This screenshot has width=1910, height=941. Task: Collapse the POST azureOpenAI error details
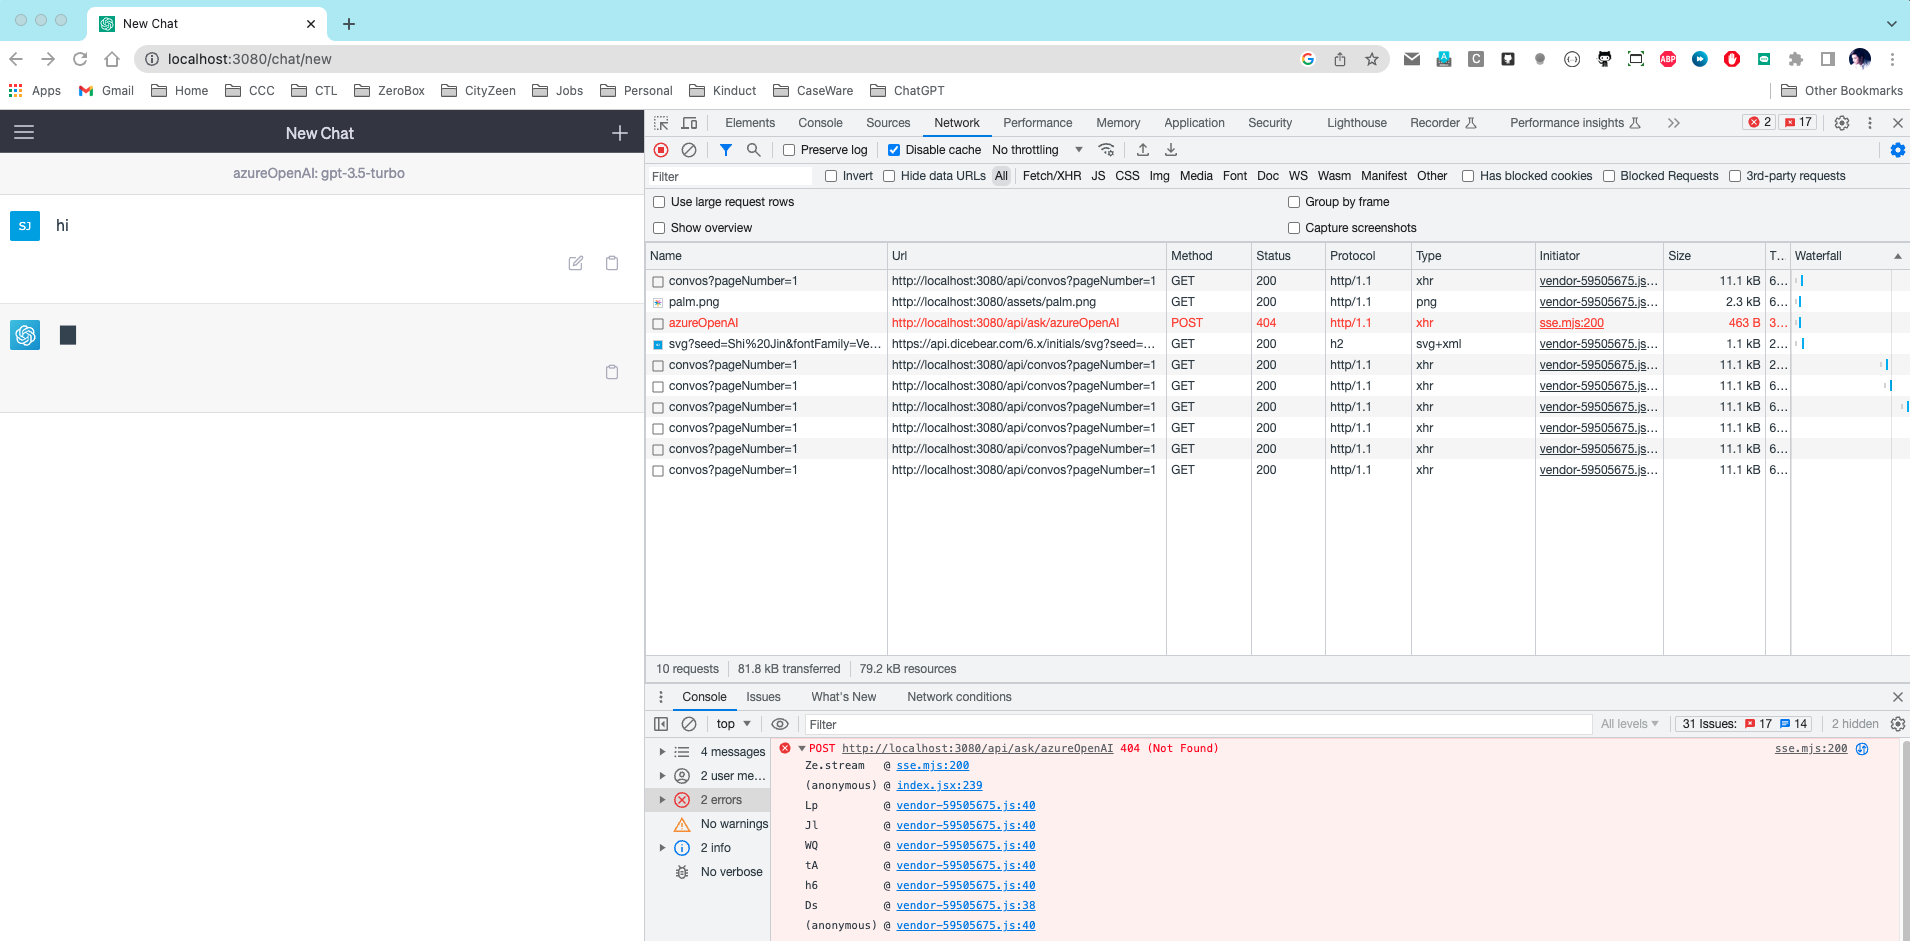coord(800,748)
